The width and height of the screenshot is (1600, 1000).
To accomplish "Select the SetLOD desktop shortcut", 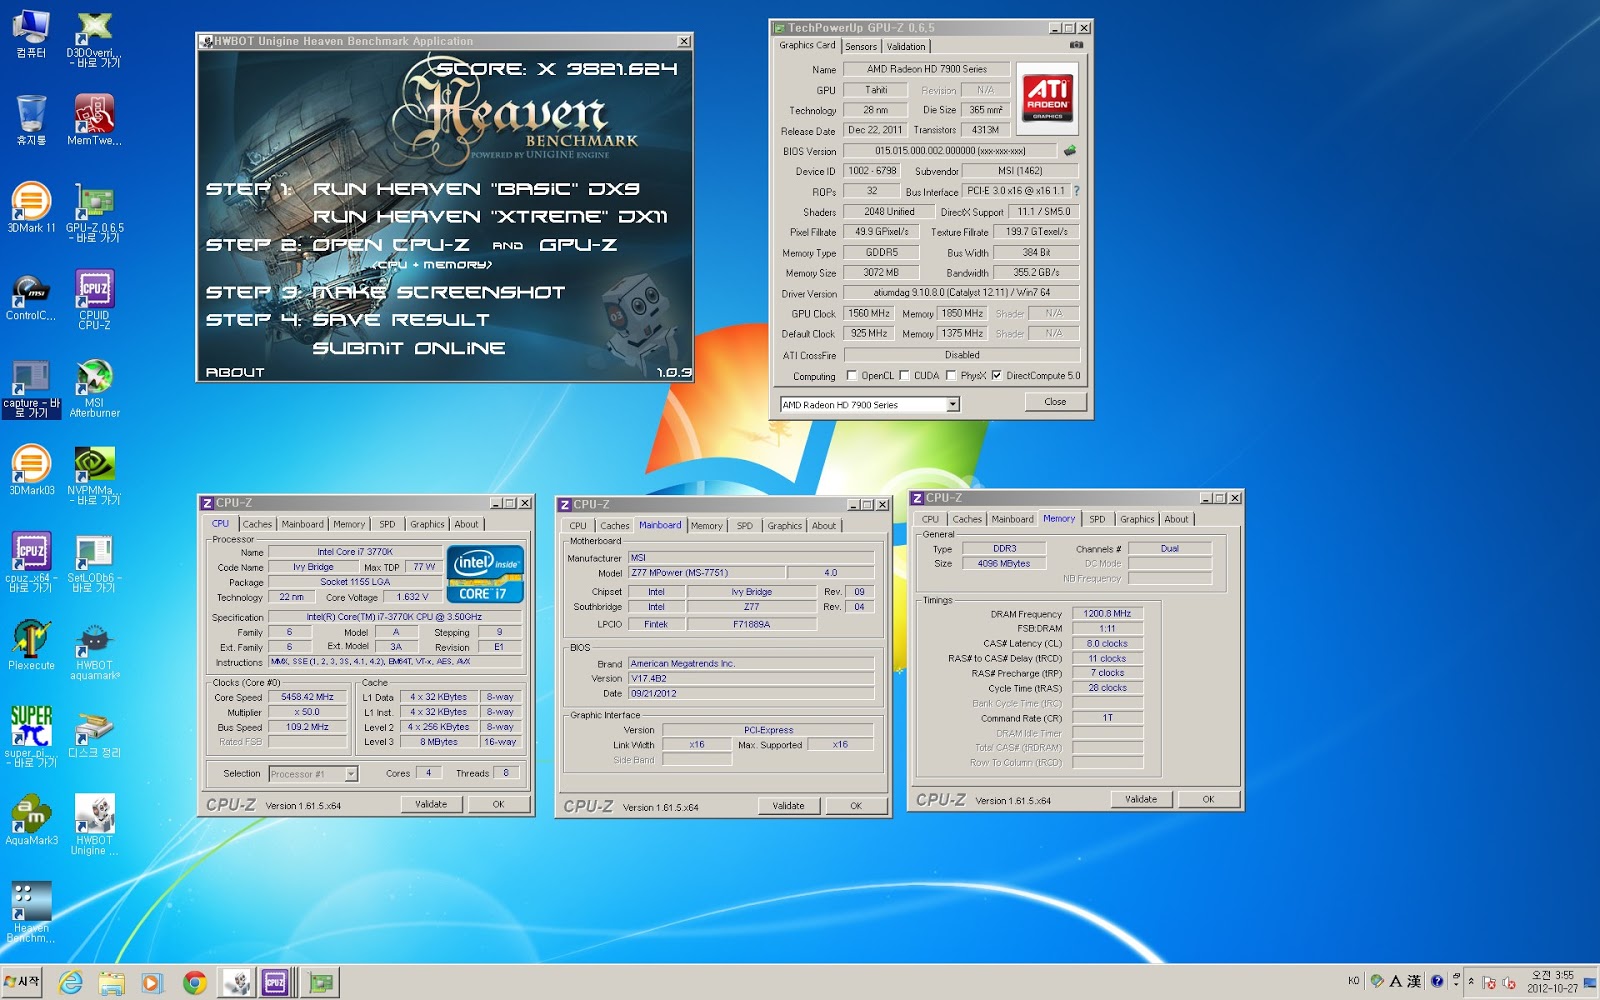I will click(94, 563).
